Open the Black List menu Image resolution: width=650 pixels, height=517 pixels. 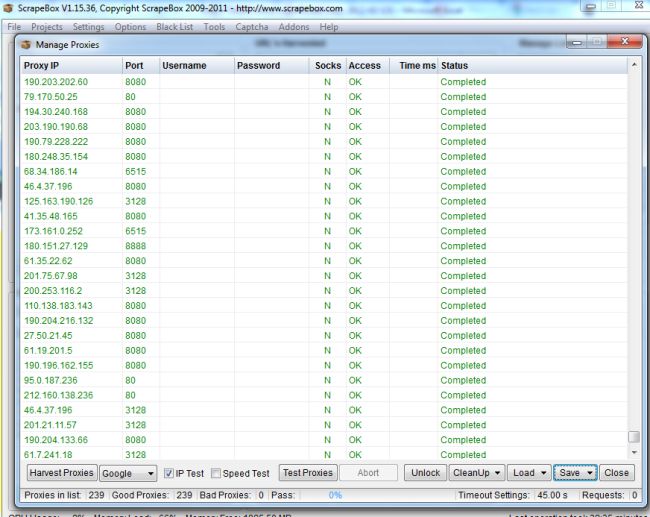point(174,27)
